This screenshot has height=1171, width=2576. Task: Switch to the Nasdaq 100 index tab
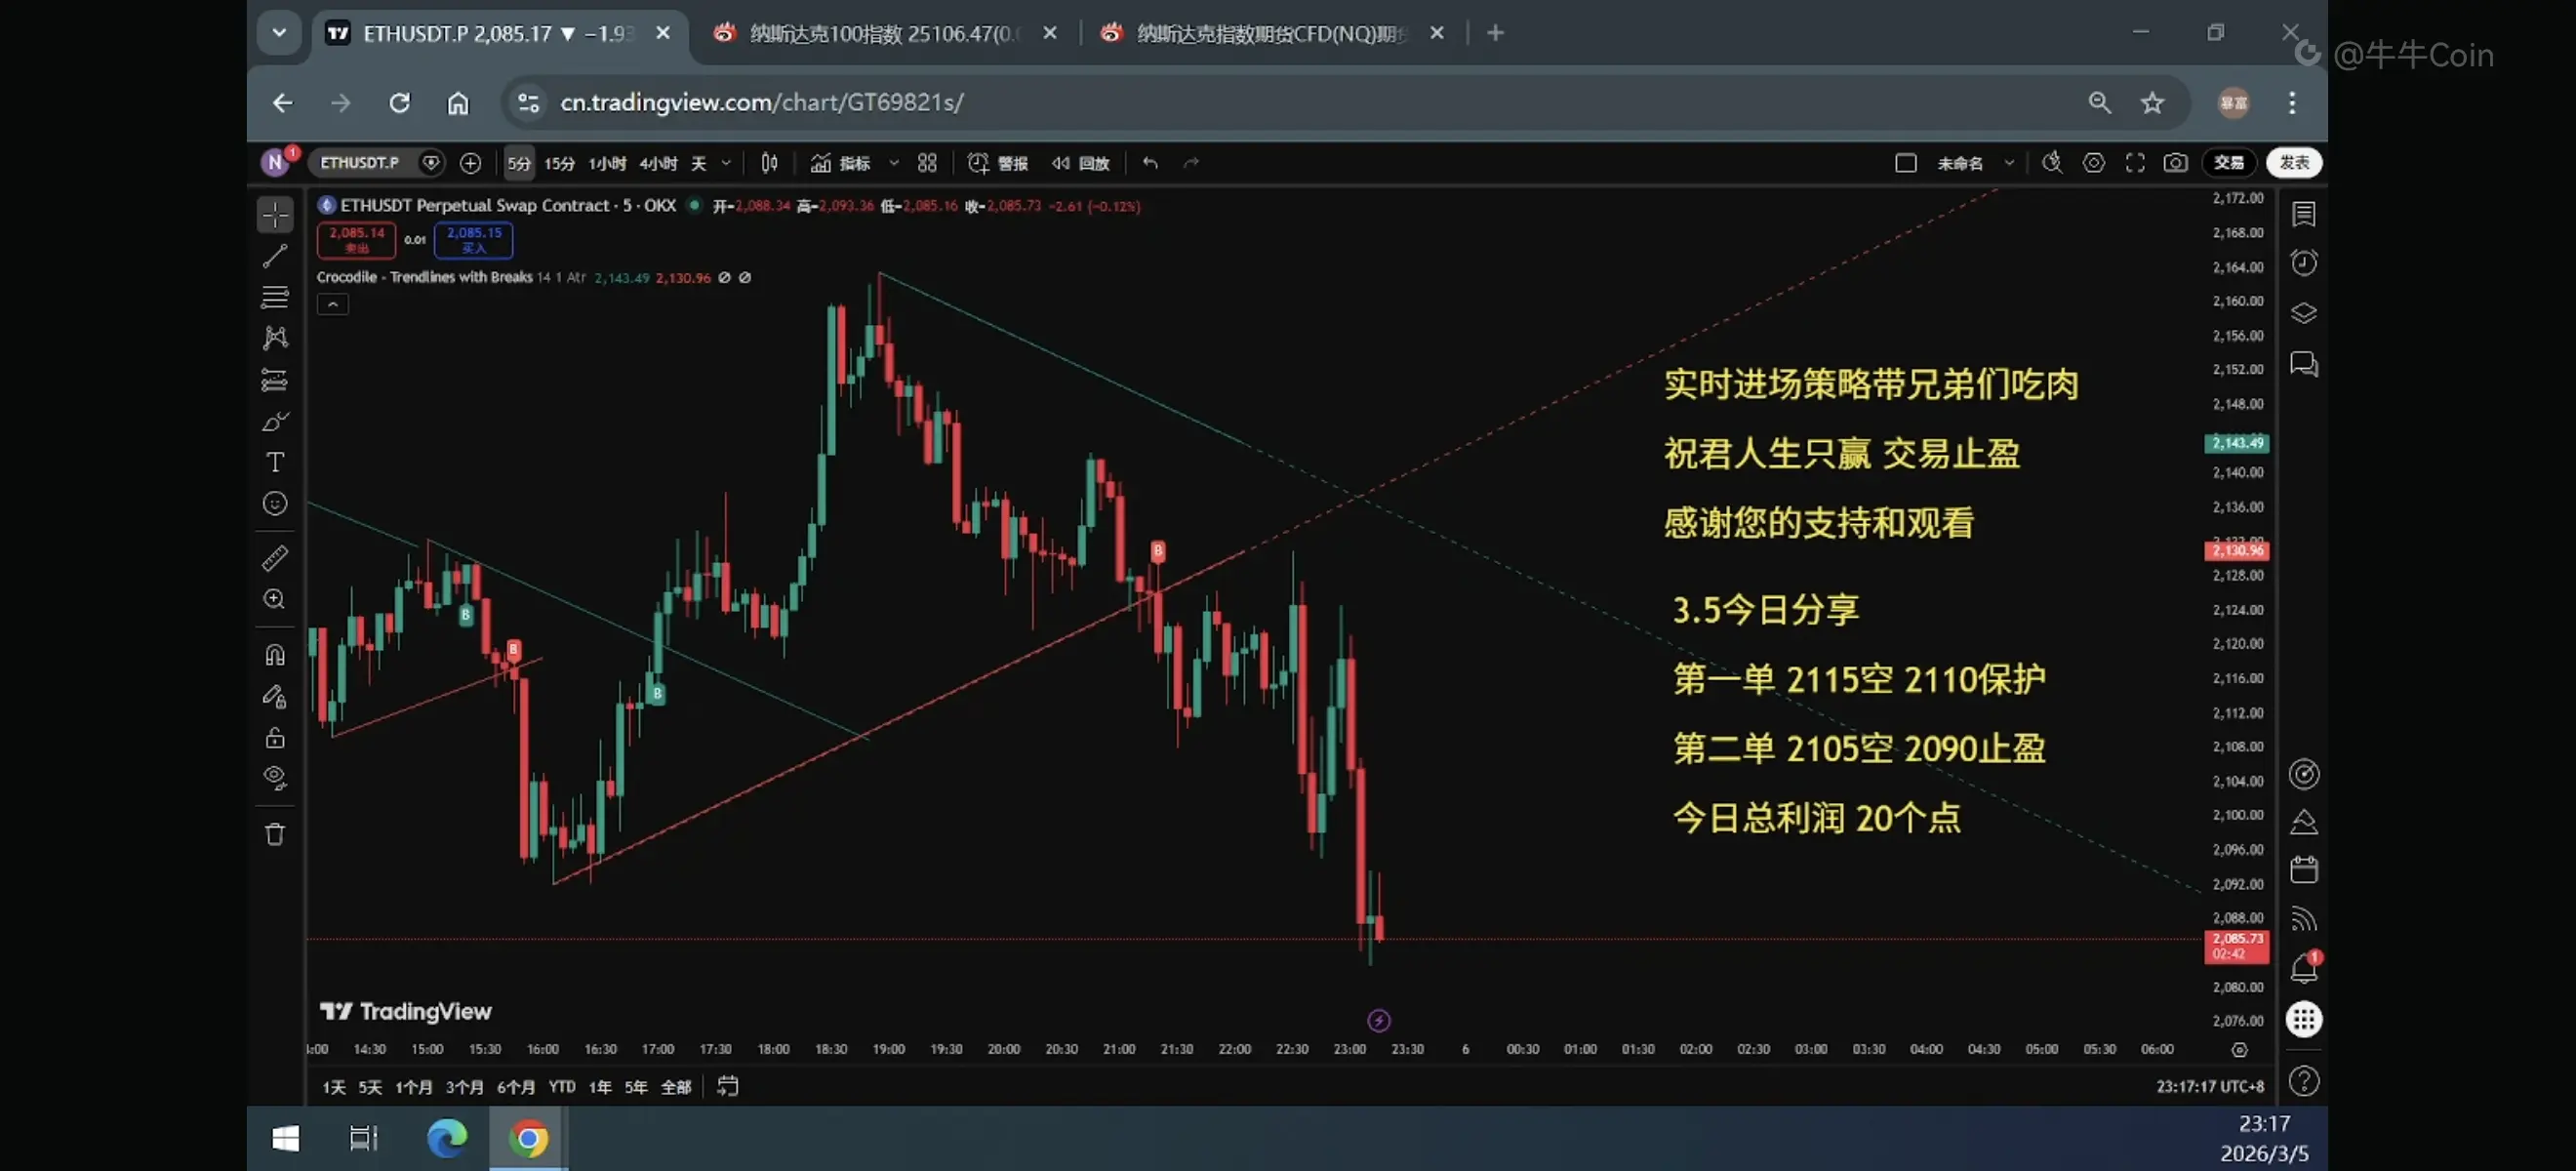click(882, 33)
